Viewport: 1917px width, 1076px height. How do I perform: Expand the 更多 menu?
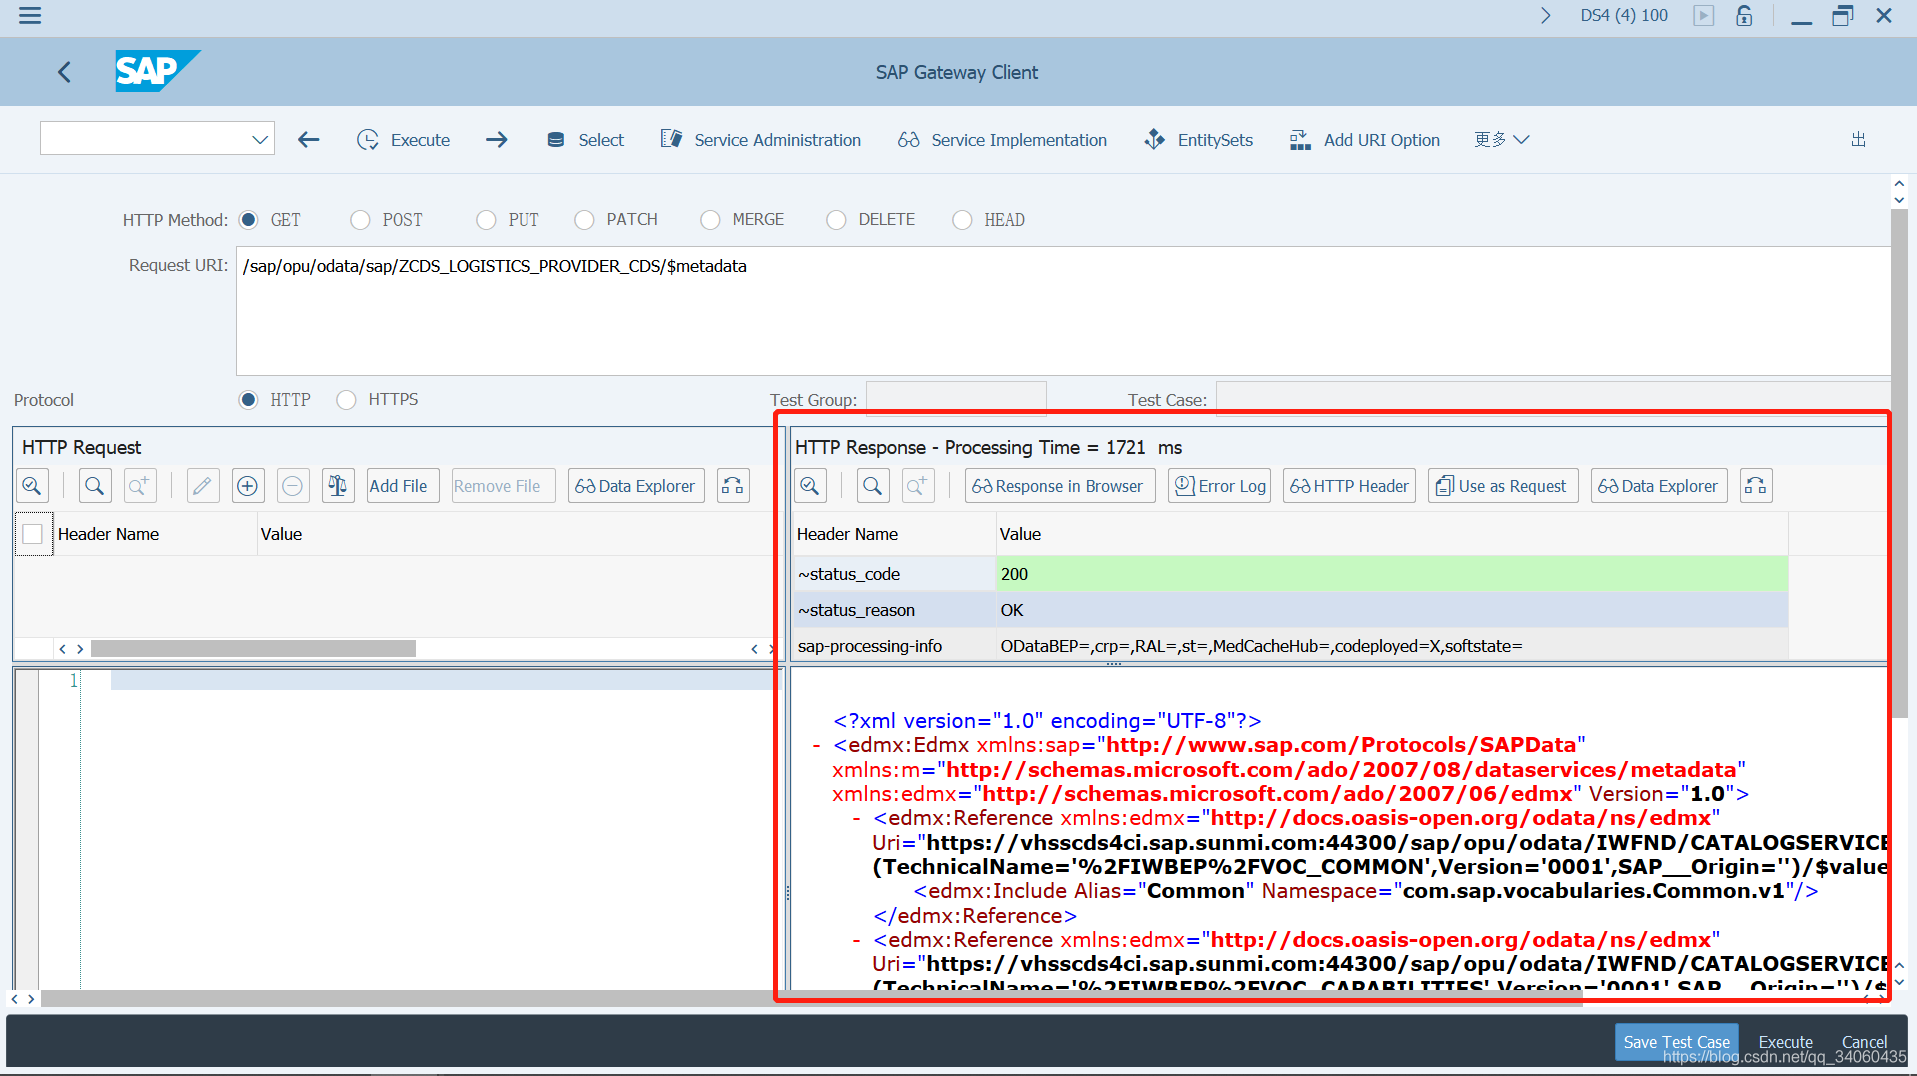1501,139
